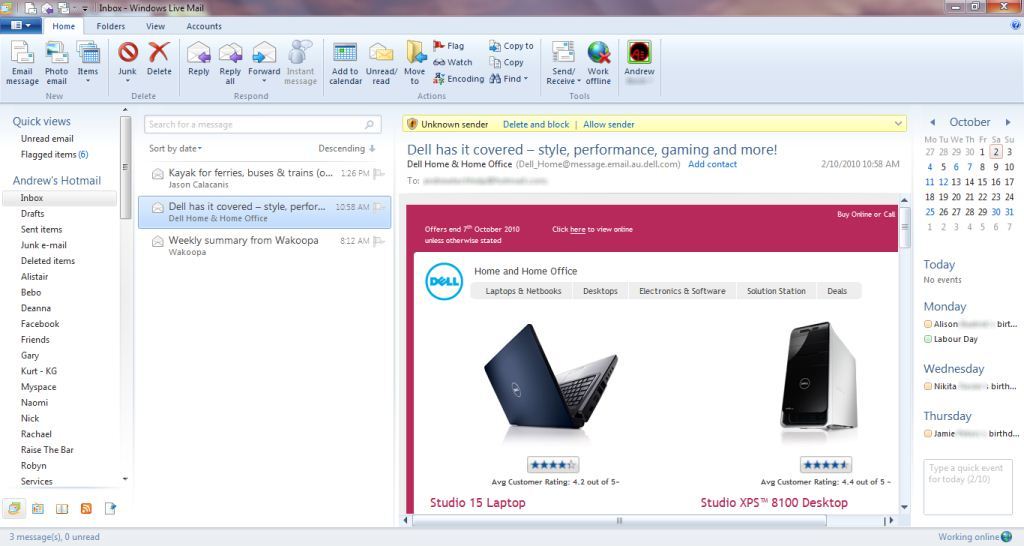1024x546 pixels.
Task: Switch to the View tab
Action: click(155, 26)
